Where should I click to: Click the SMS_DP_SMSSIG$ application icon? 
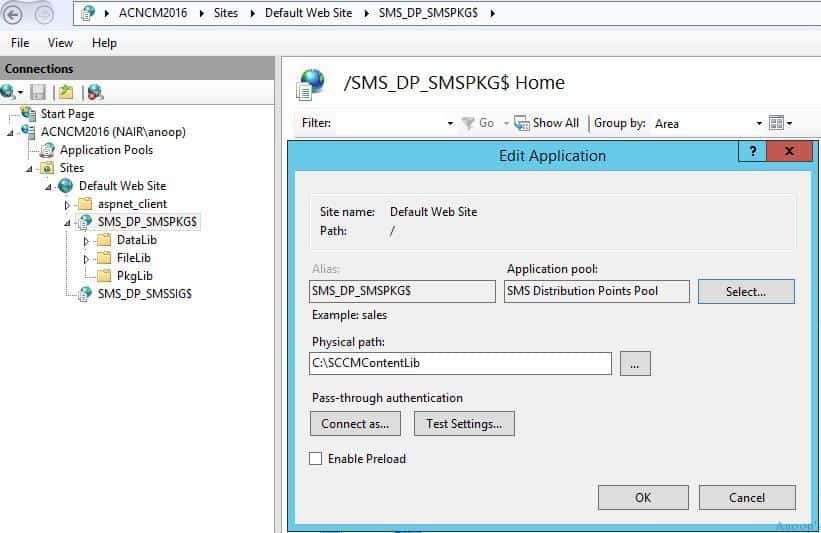85,294
